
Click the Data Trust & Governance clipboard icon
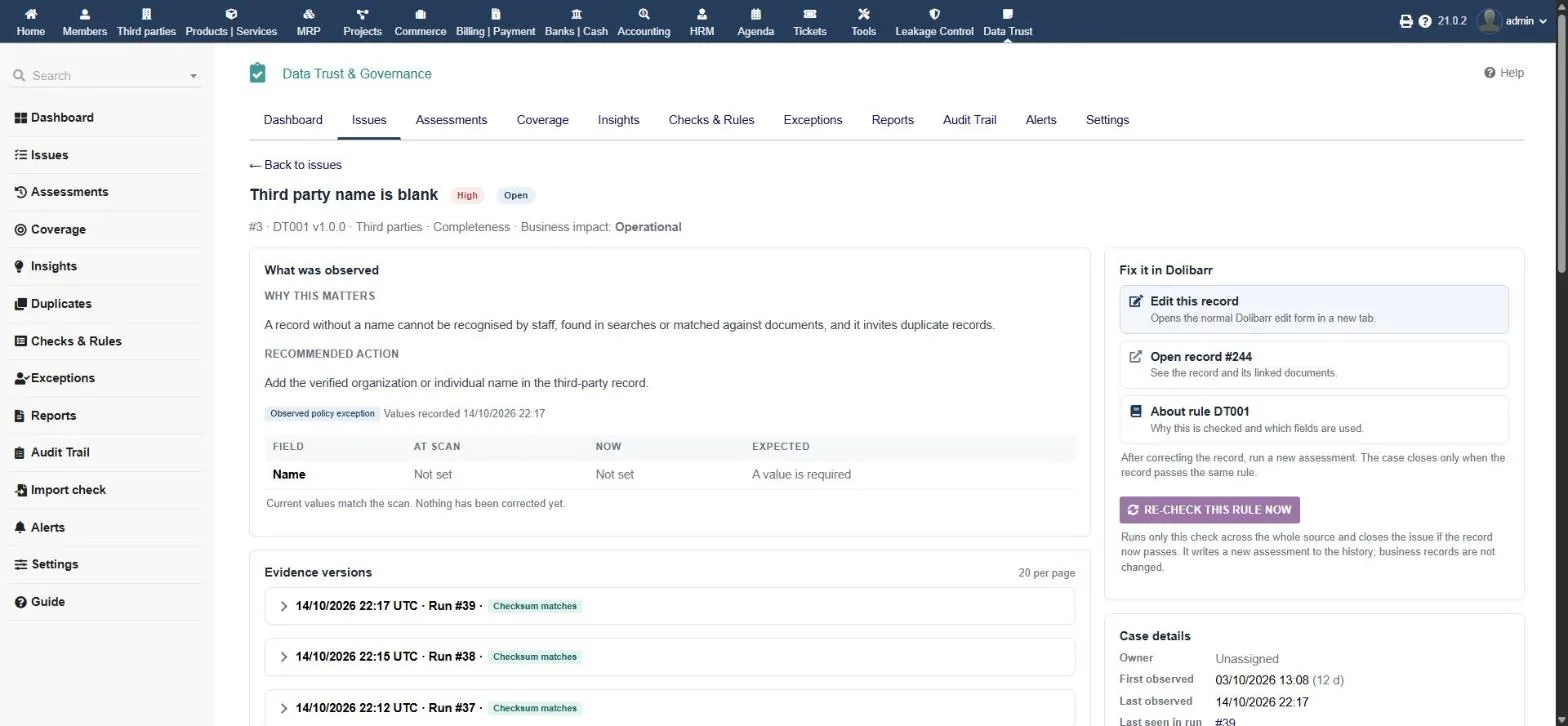point(258,73)
